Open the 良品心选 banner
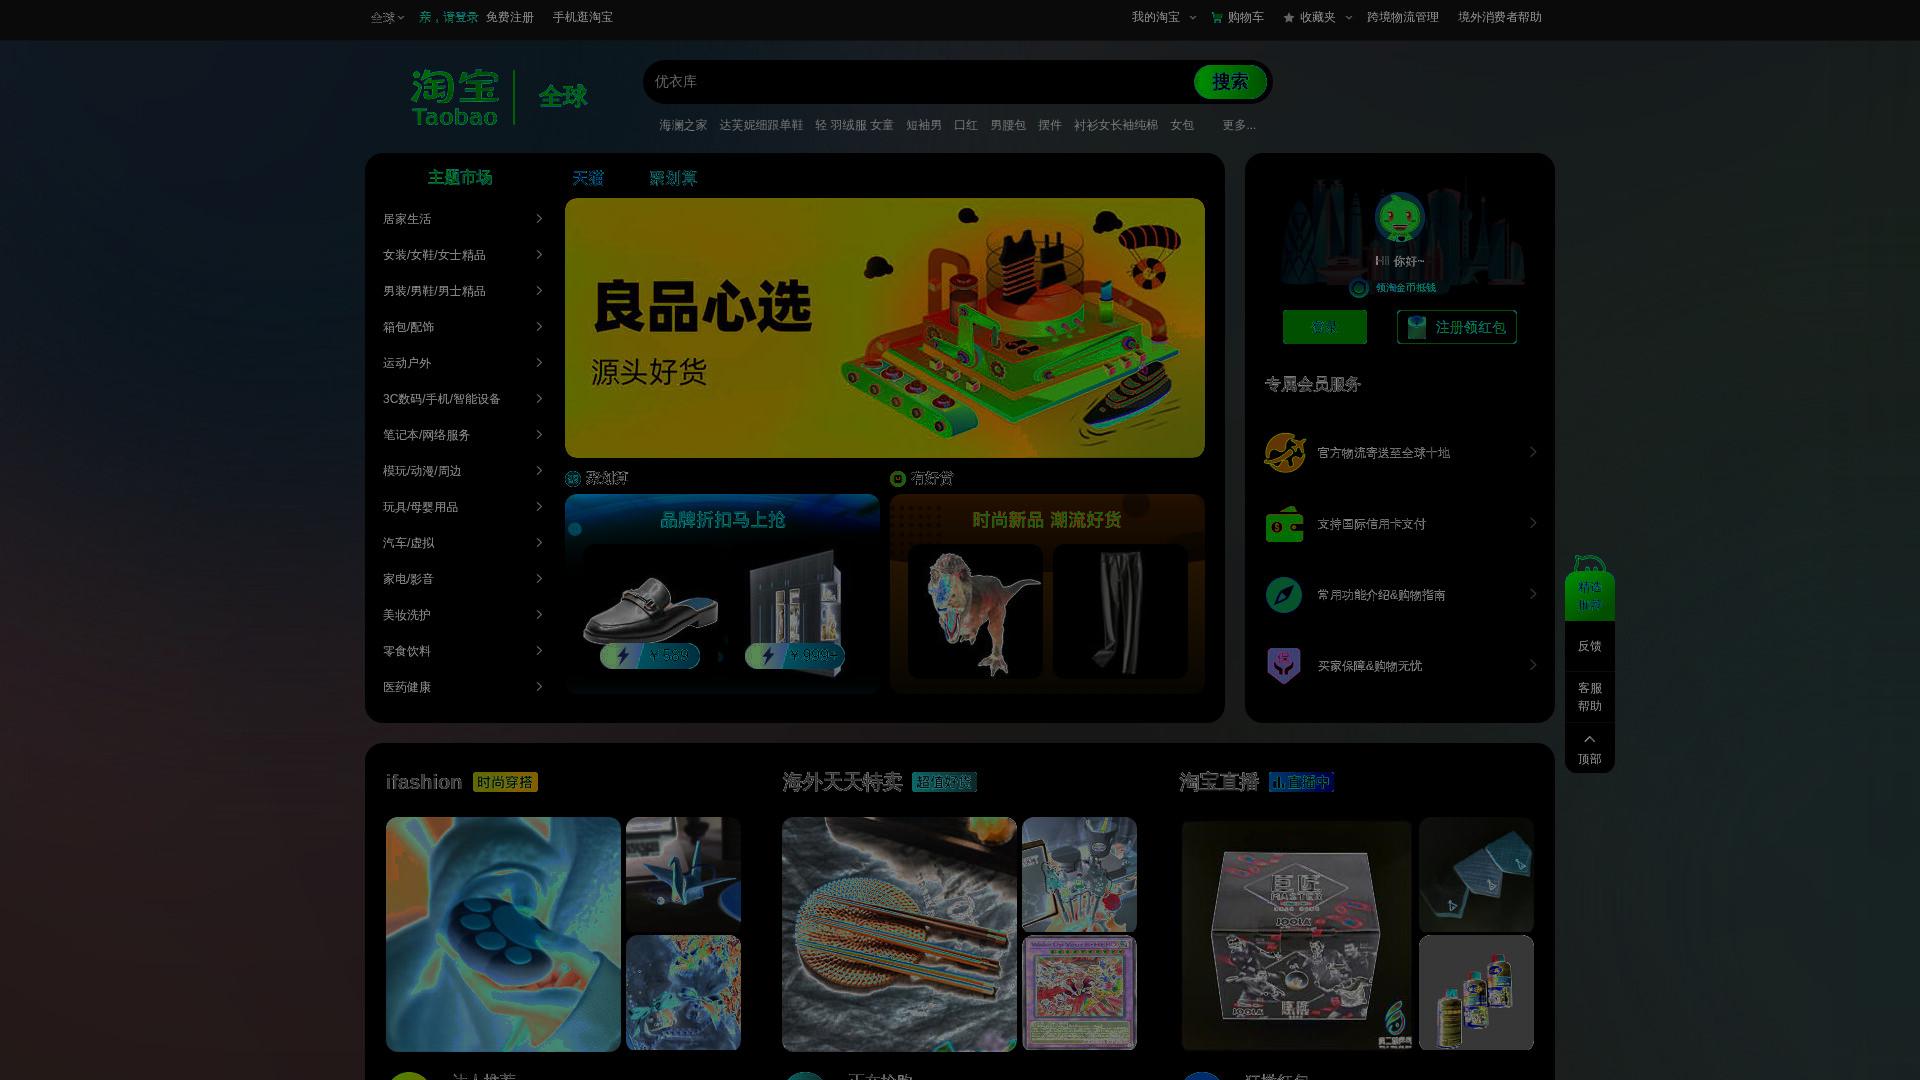 [885, 328]
